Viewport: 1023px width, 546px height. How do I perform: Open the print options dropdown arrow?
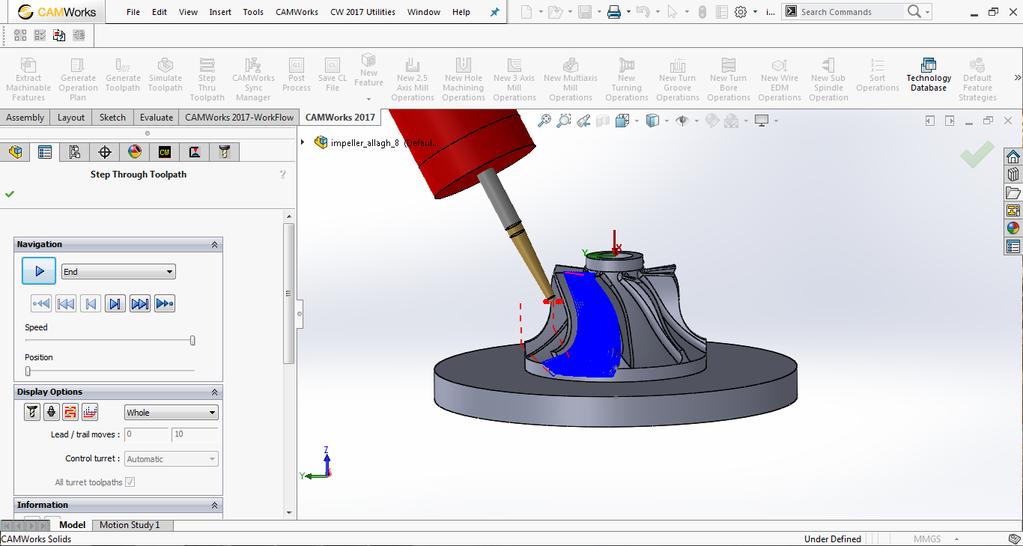click(x=628, y=12)
